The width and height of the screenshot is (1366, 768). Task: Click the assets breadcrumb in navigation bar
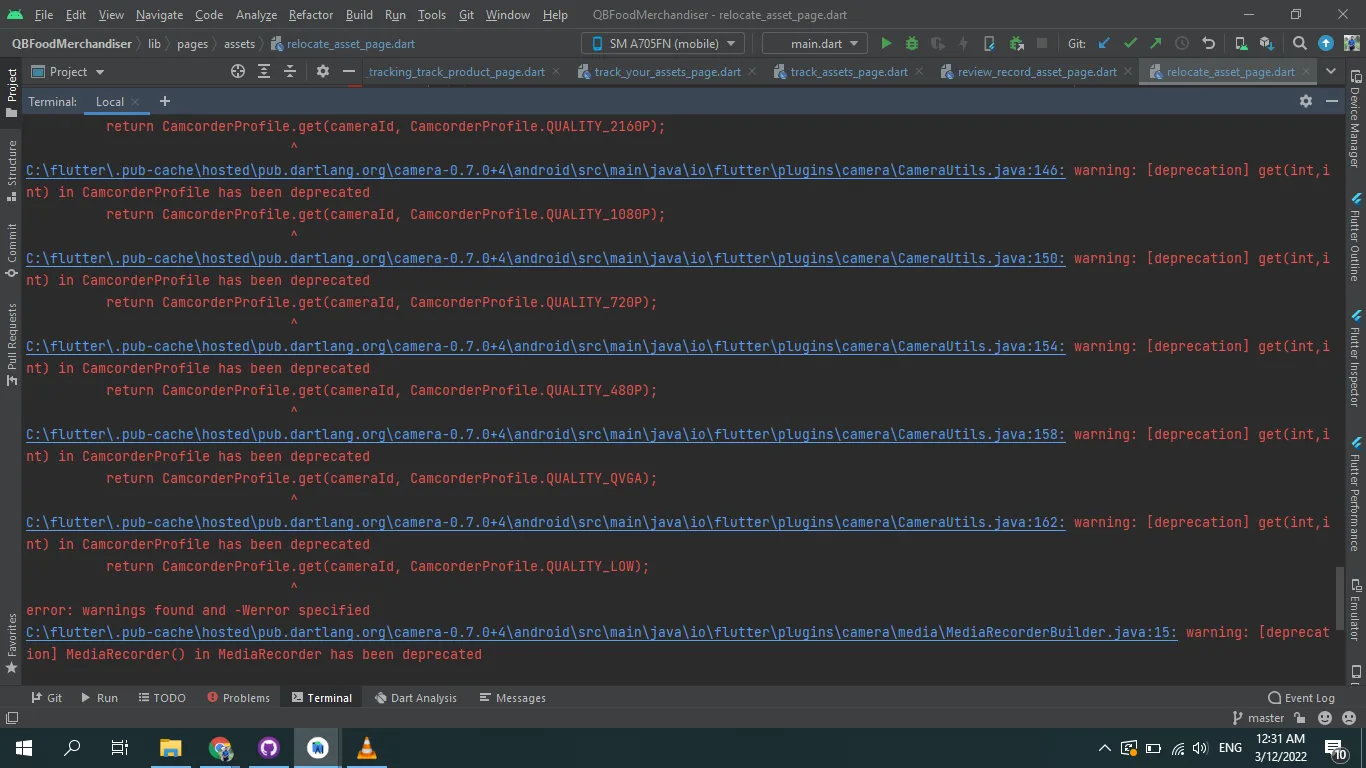click(239, 44)
